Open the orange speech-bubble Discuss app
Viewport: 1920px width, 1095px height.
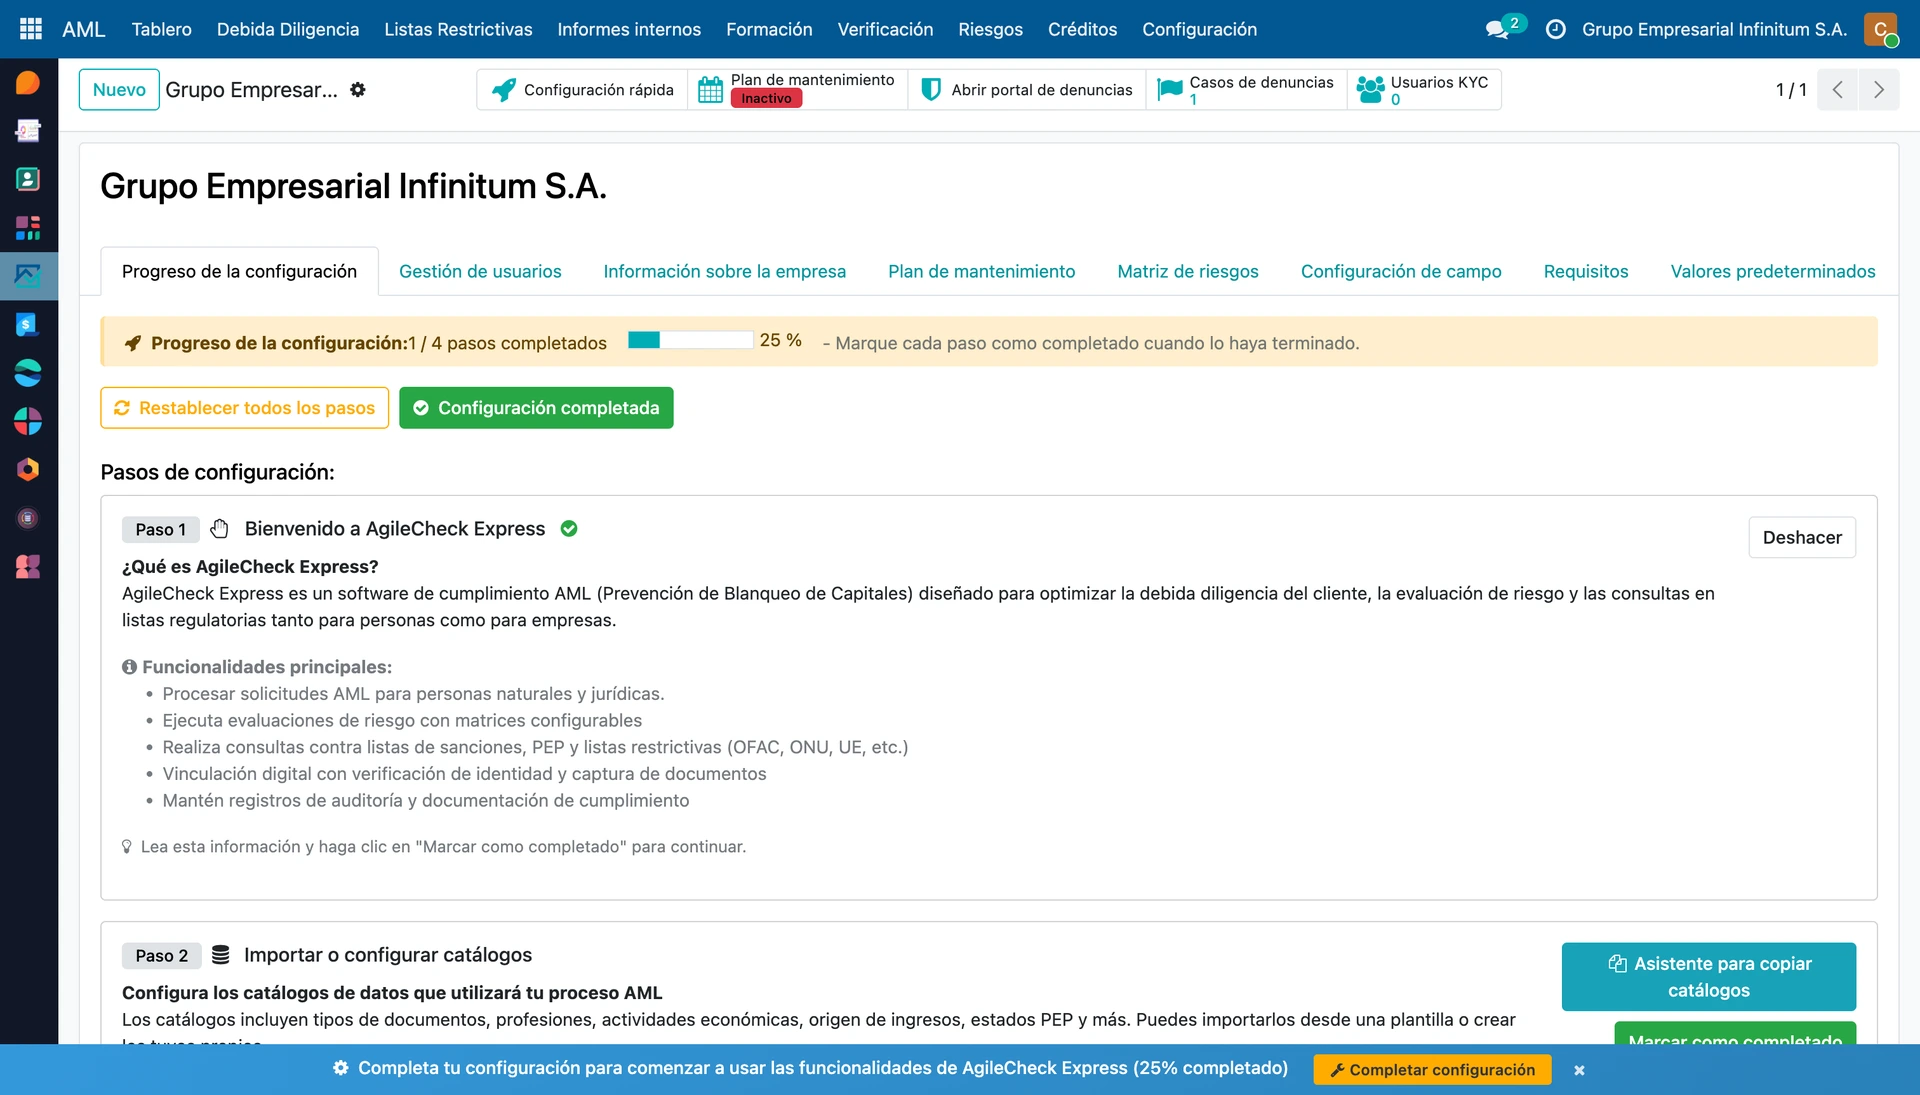point(28,82)
